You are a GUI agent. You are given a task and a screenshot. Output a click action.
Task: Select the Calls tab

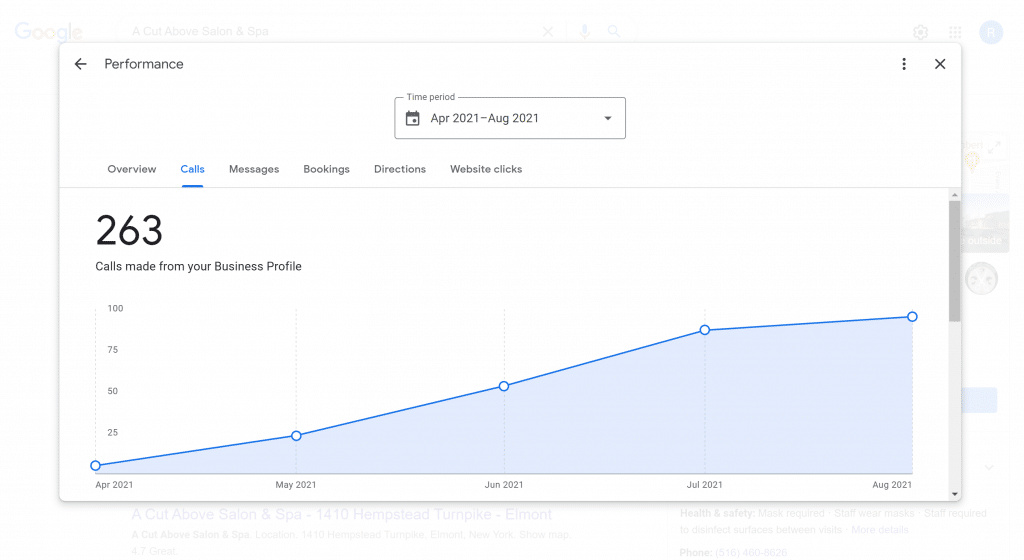pos(193,169)
